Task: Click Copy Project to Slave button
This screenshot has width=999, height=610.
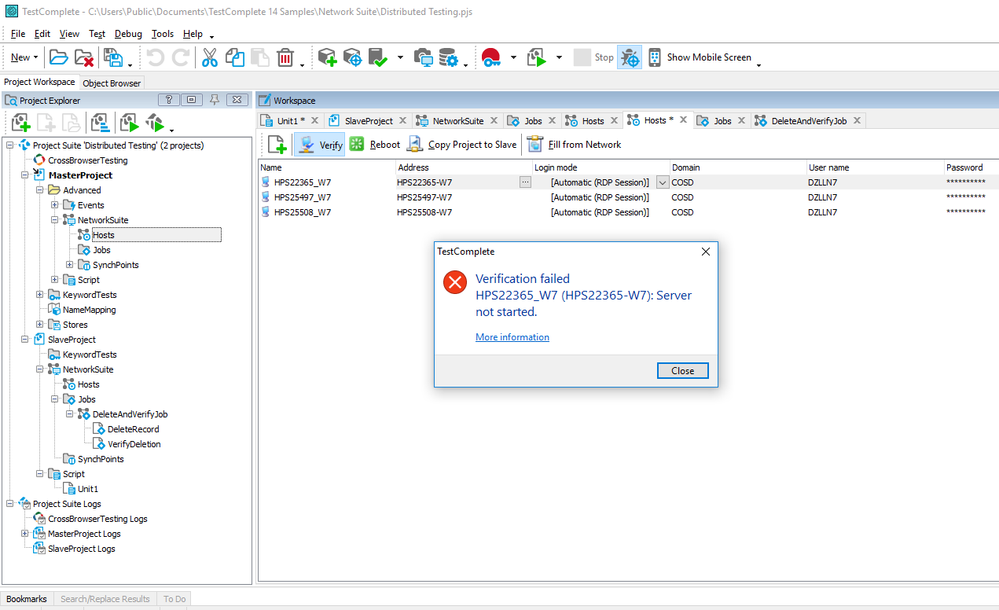Action: coord(461,145)
